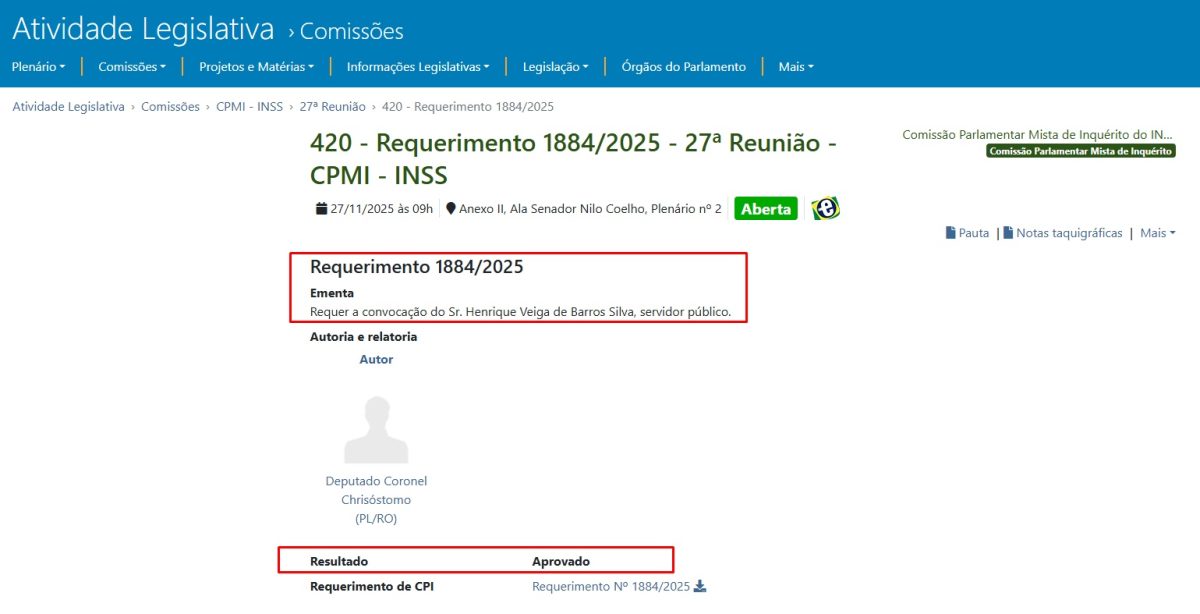Click the Pauta document icon
This screenshot has height=614, width=1200.
point(951,233)
